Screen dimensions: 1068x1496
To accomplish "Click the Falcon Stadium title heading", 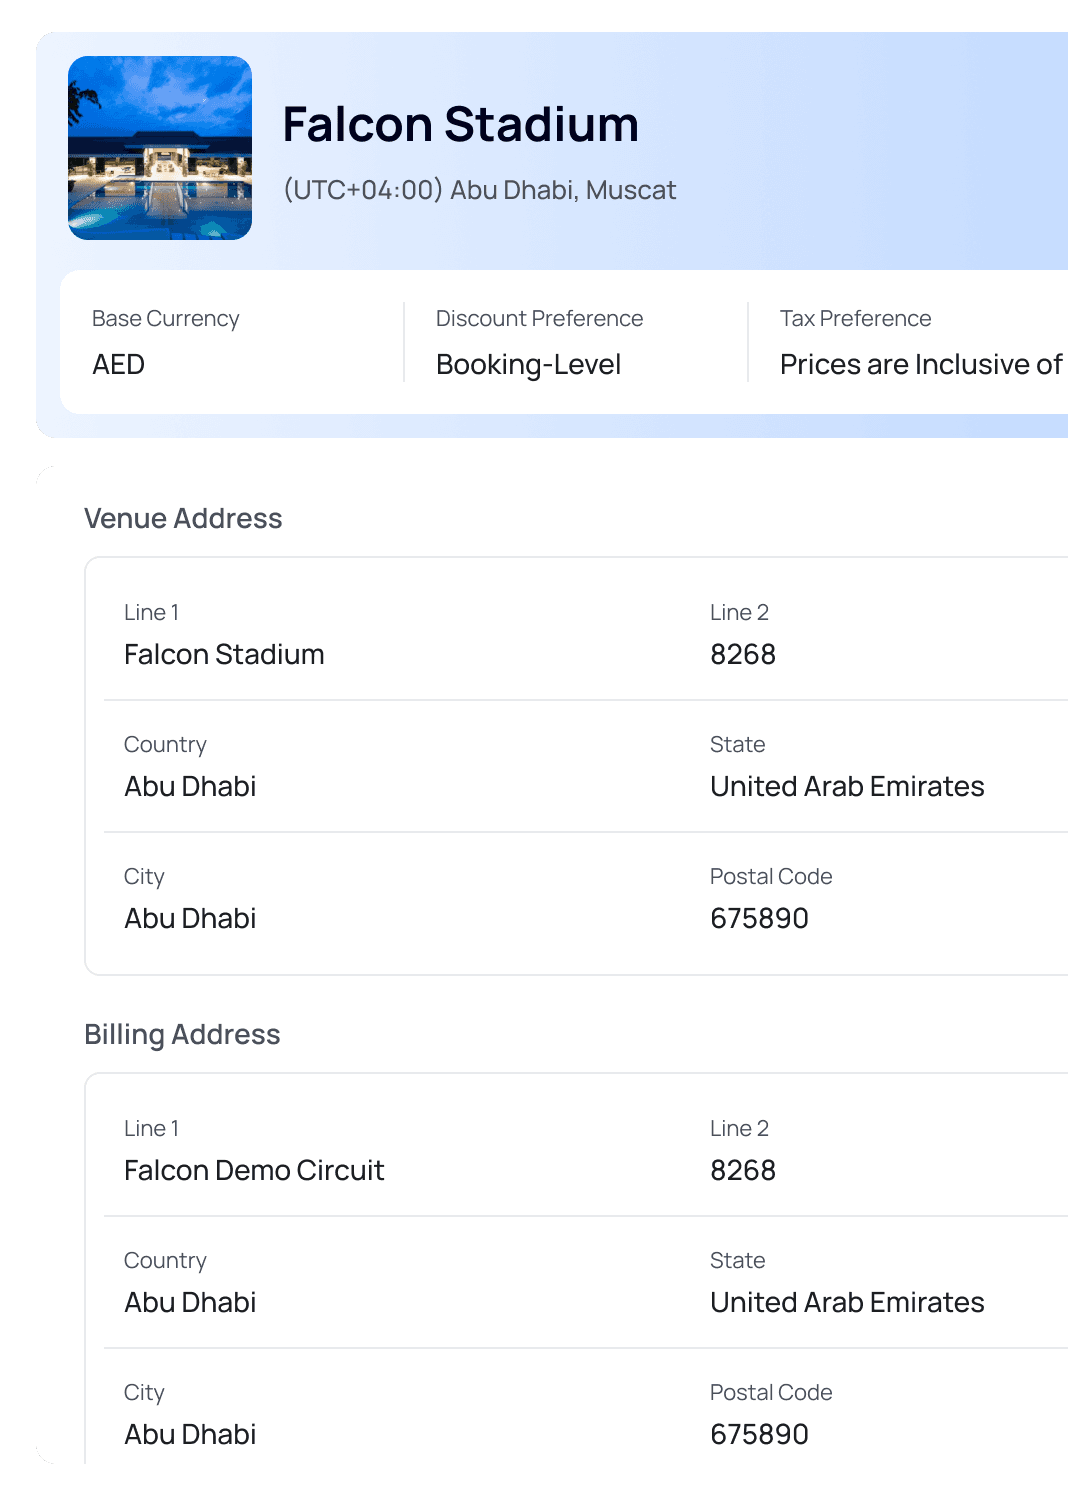I will pos(461,124).
